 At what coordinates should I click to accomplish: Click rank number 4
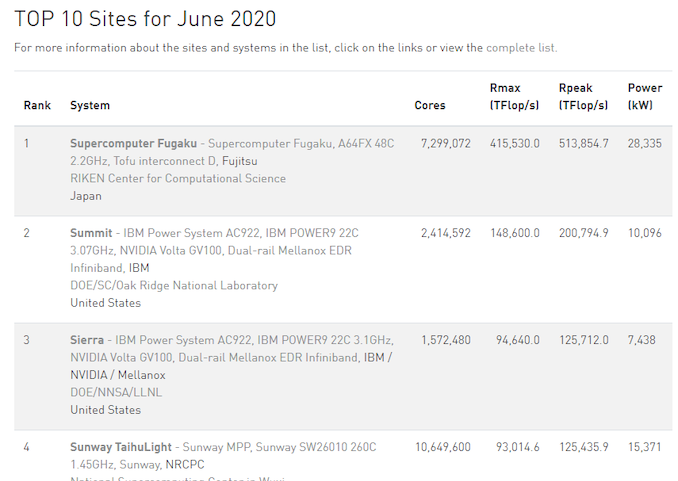coord(26,447)
